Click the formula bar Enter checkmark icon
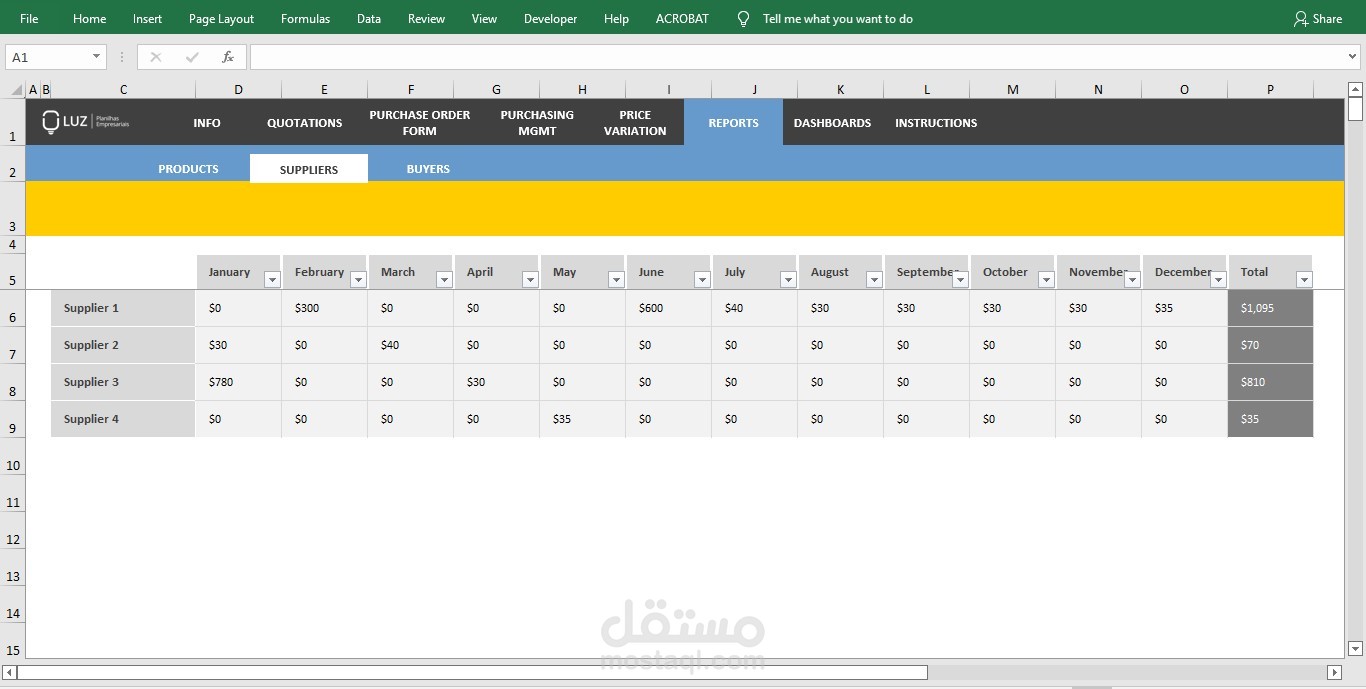 coord(192,57)
